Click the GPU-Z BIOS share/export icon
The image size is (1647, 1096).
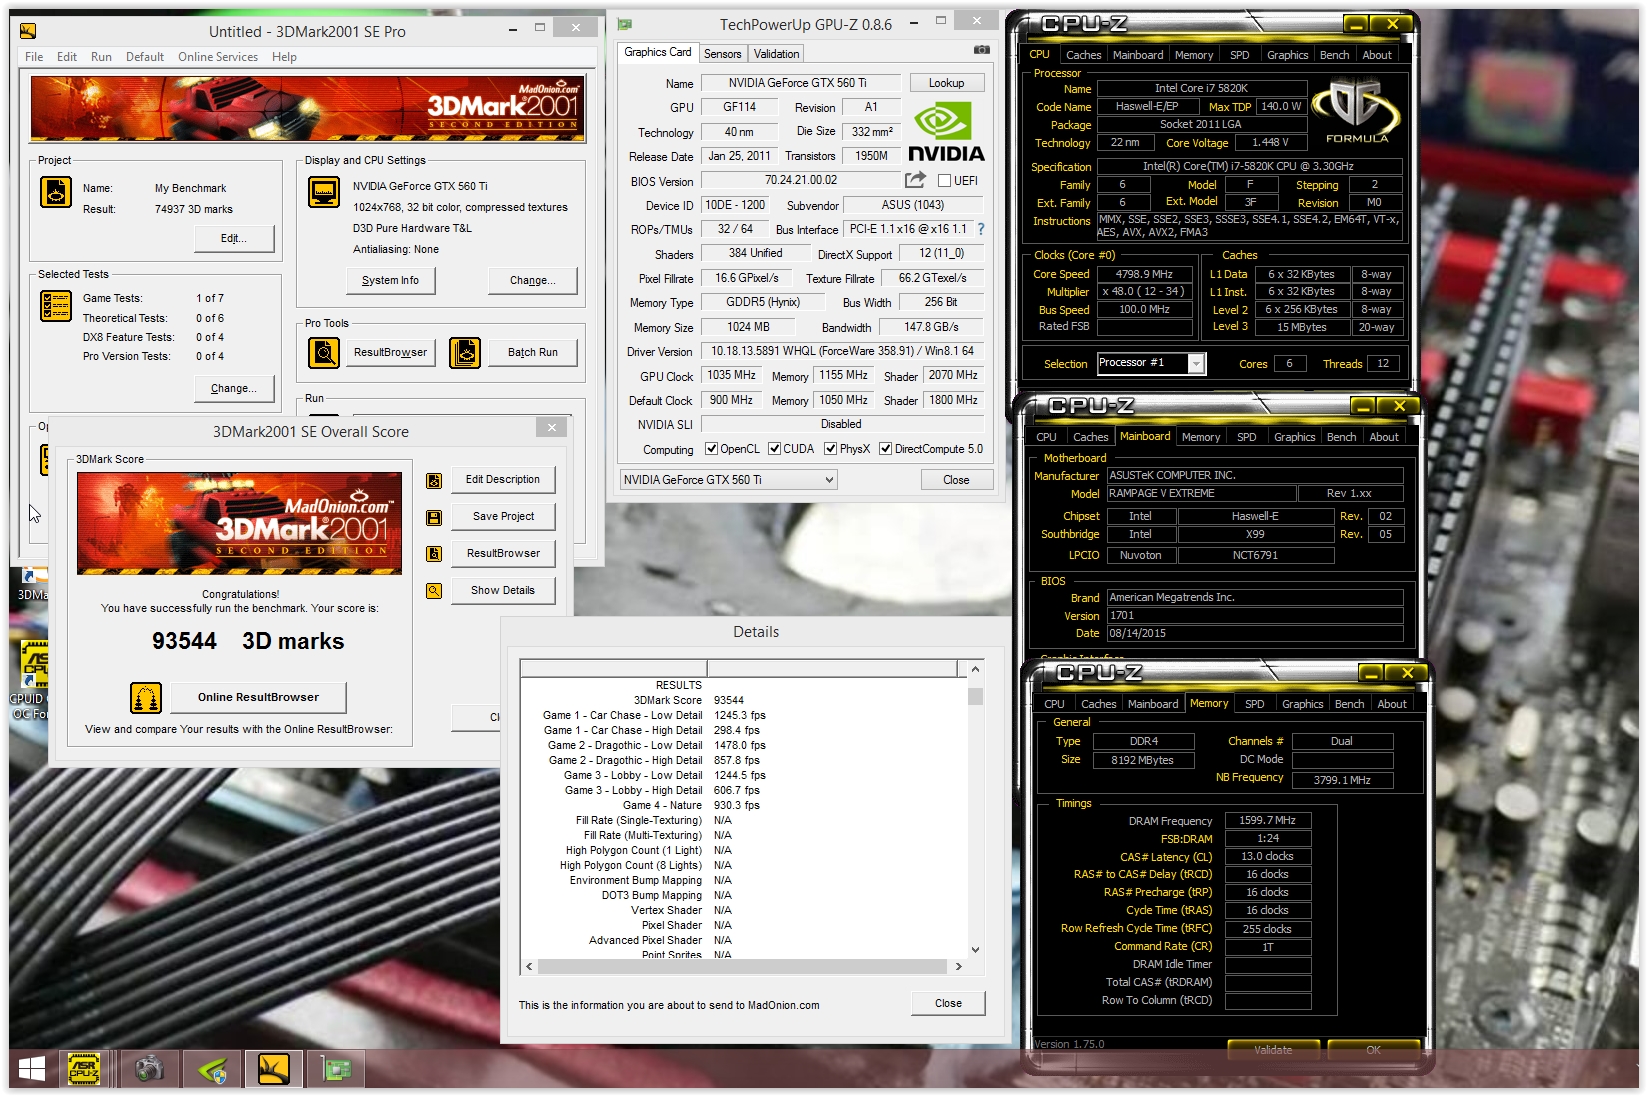tap(915, 180)
